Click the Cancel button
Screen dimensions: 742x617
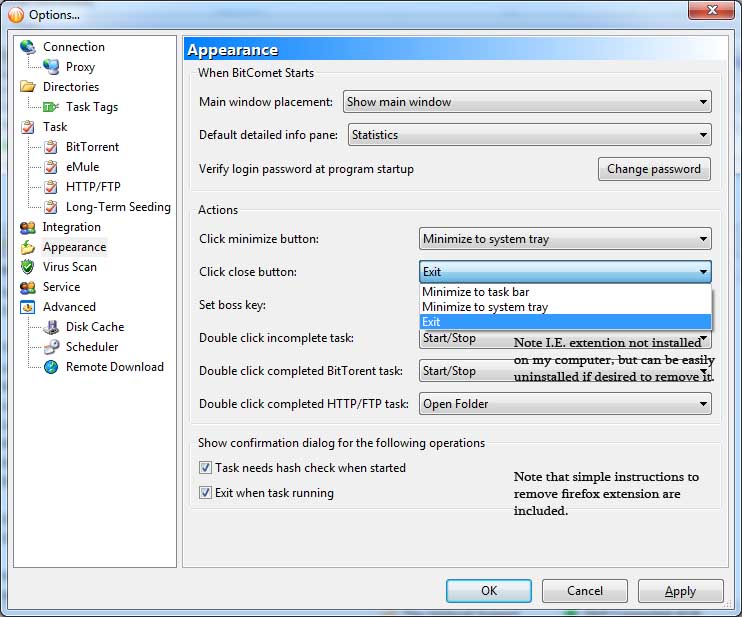(585, 591)
